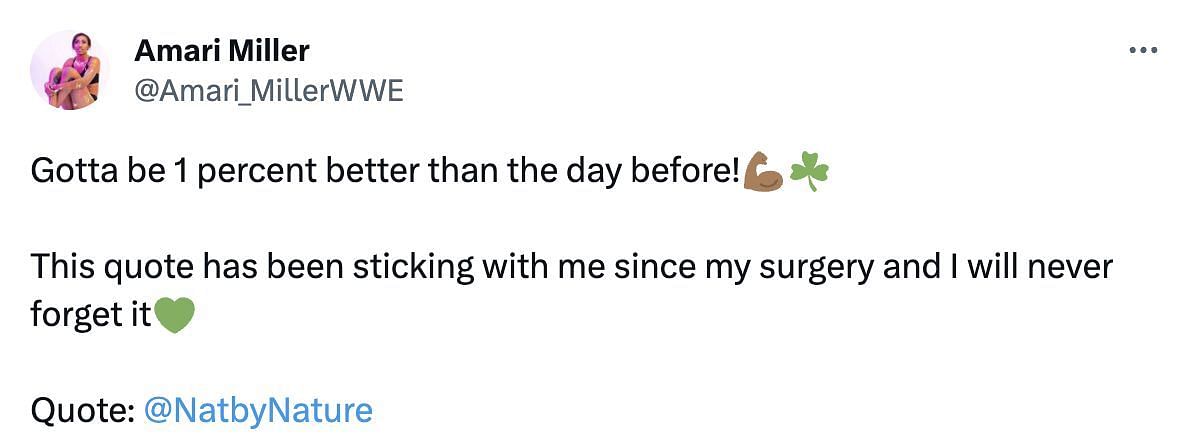Click the "forget it" text
Viewport: 1194px width, 441px height.
pyautogui.click(x=90, y=316)
